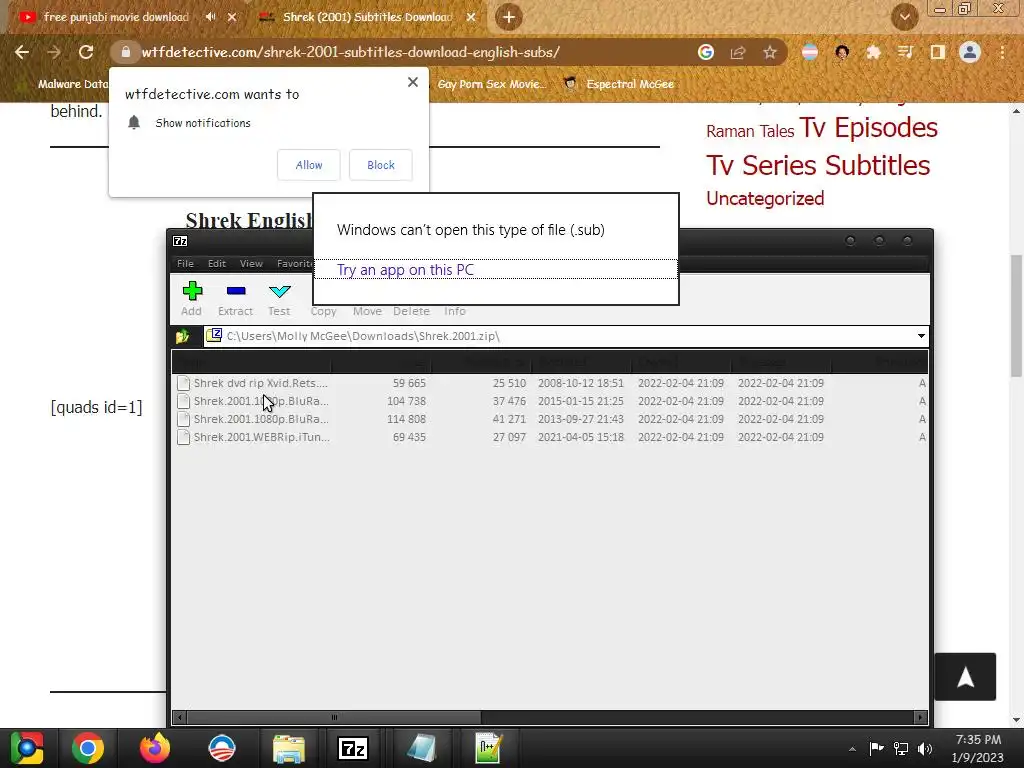Show hidden system tray icons
1024x768 pixels.
[852, 749]
